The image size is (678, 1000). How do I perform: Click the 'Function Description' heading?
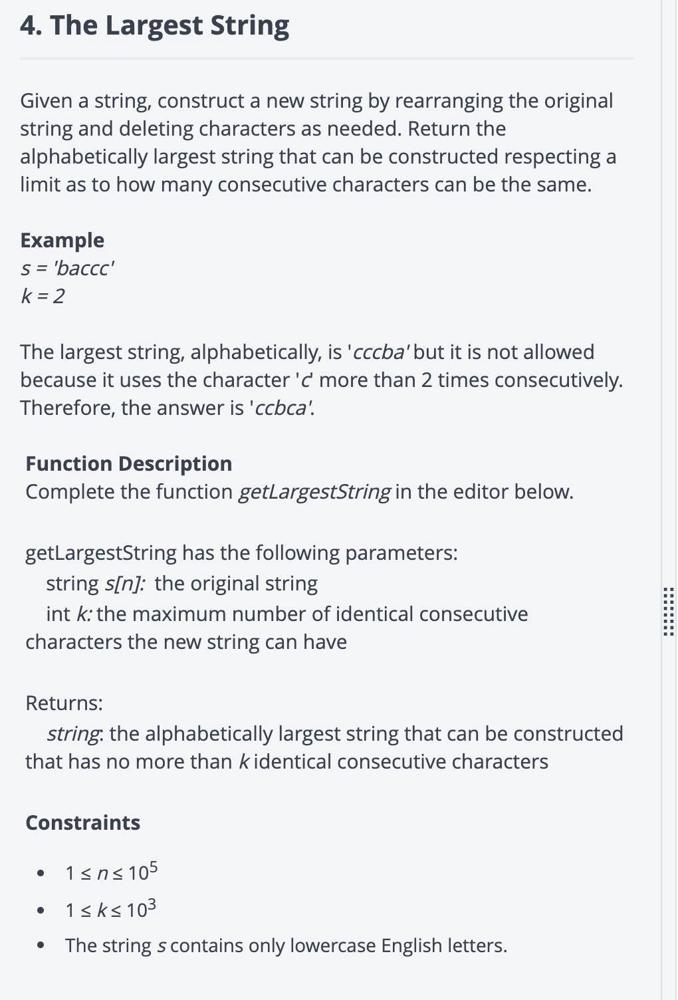tap(129, 464)
